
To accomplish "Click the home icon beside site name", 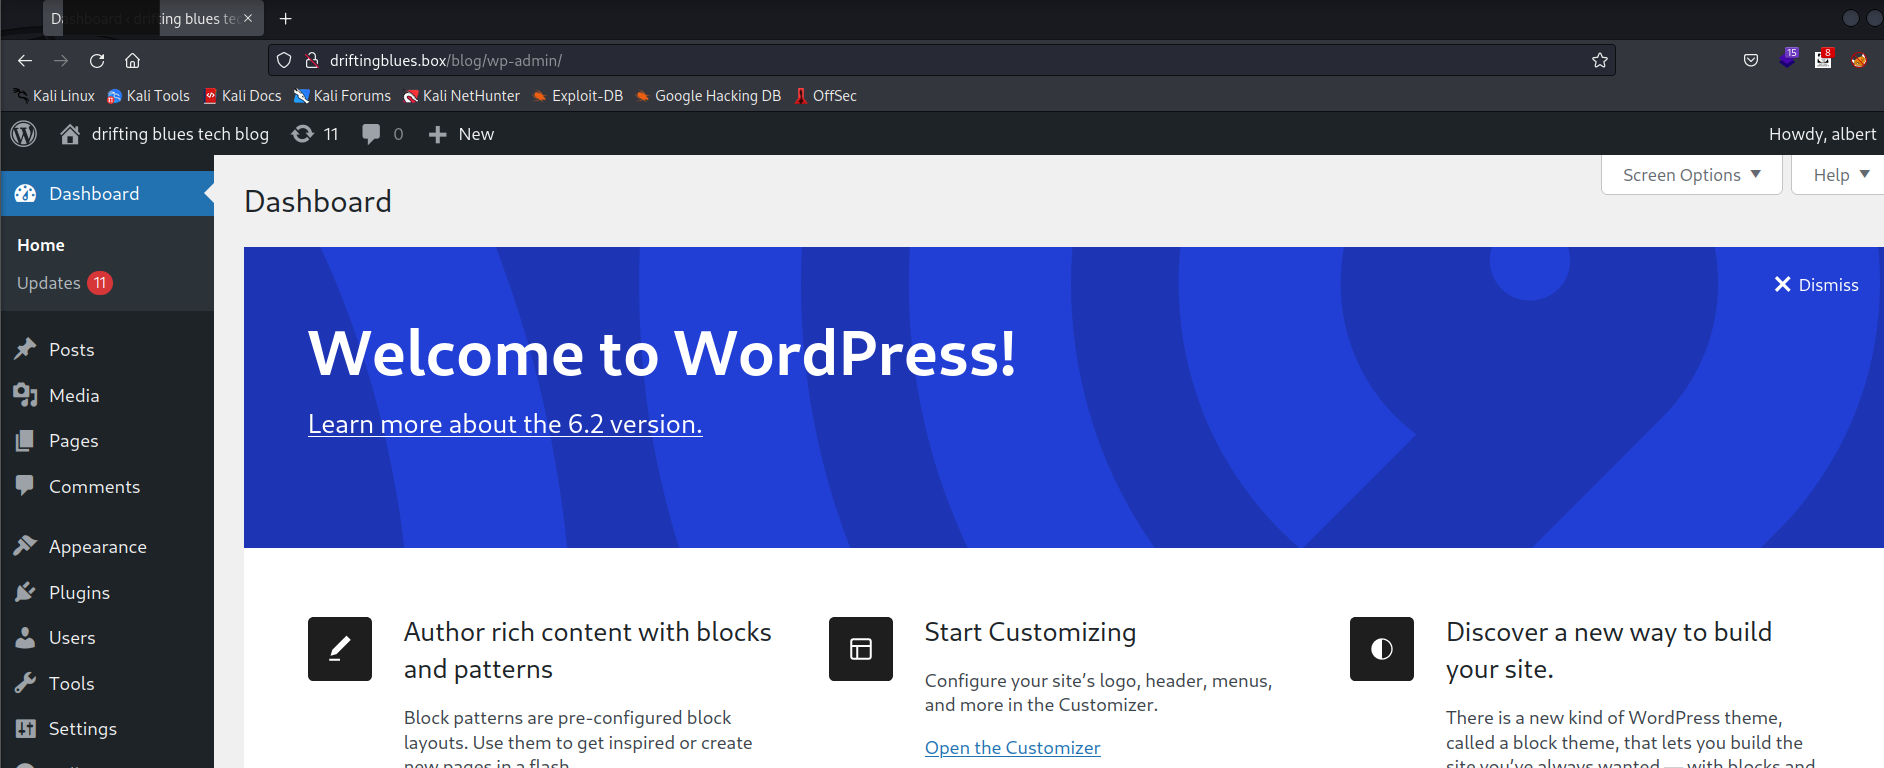I will pyautogui.click(x=70, y=134).
